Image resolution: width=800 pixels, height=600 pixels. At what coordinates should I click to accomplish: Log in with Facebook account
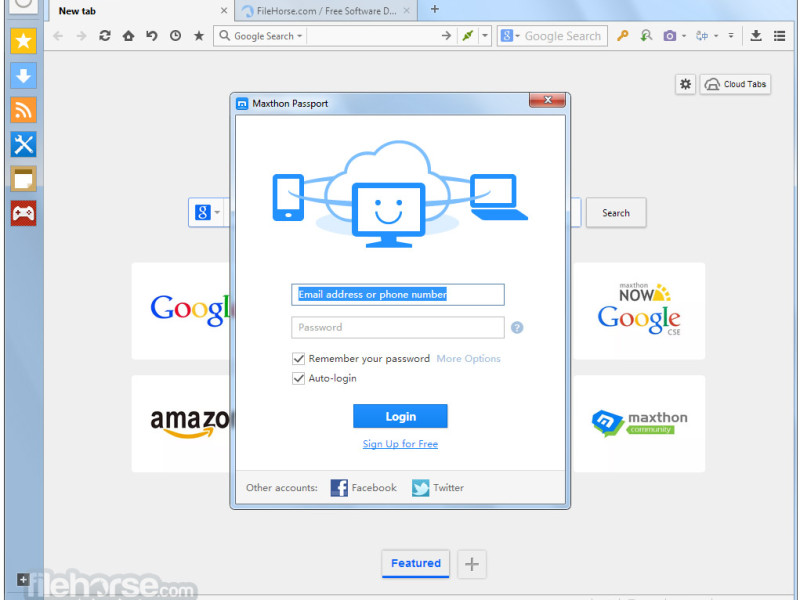coord(363,488)
